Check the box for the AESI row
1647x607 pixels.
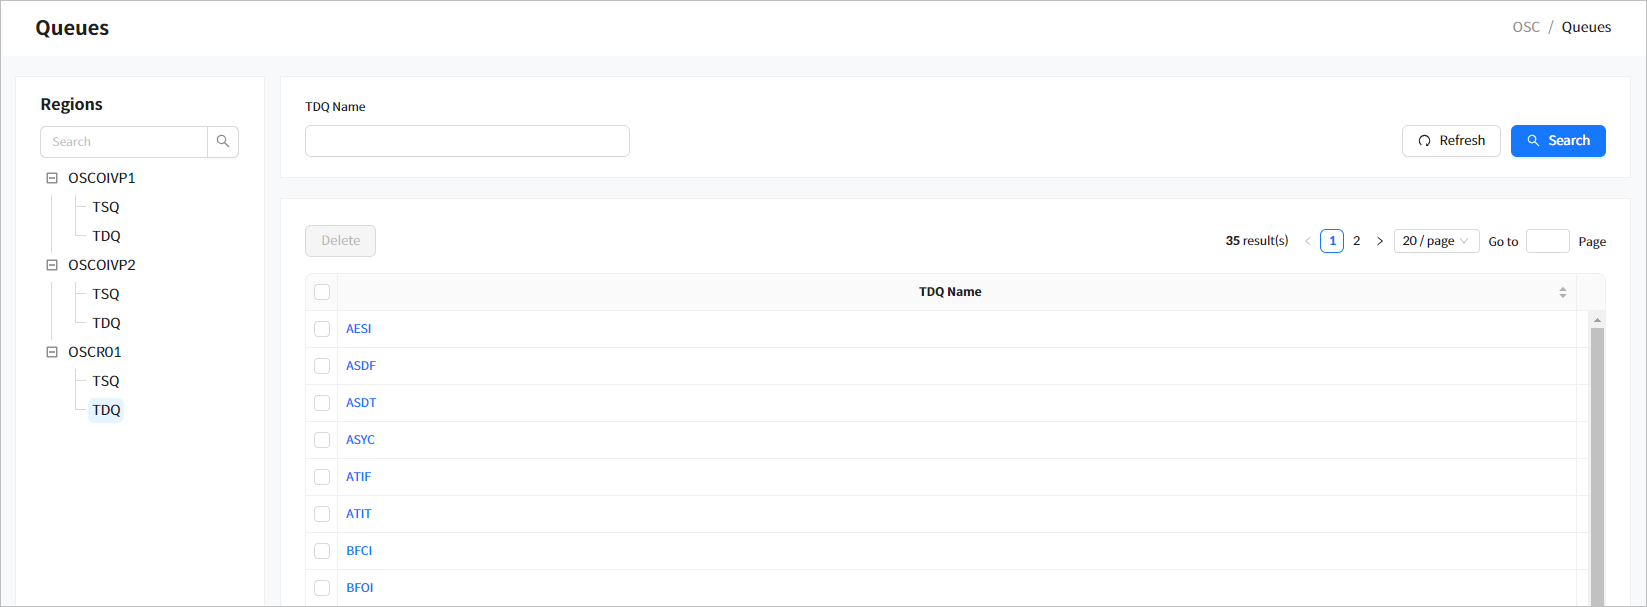coord(322,329)
